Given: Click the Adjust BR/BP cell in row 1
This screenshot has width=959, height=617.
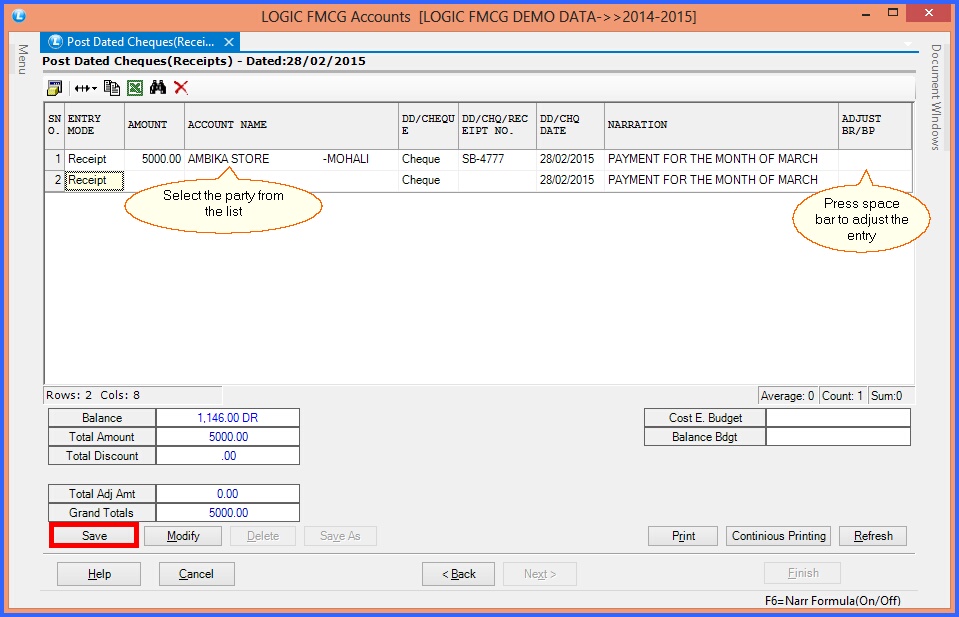Looking at the screenshot, I should coord(875,159).
